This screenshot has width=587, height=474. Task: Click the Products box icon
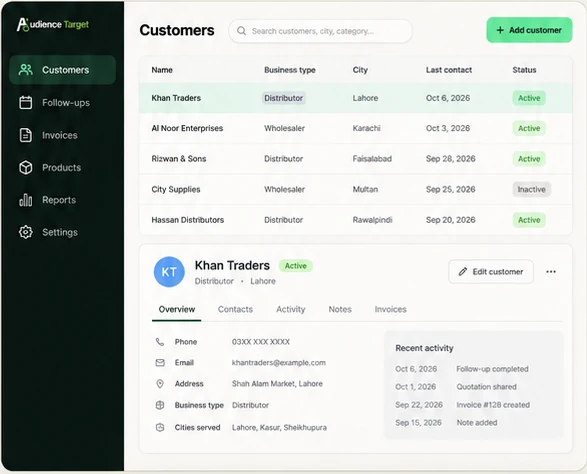click(25, 167)
